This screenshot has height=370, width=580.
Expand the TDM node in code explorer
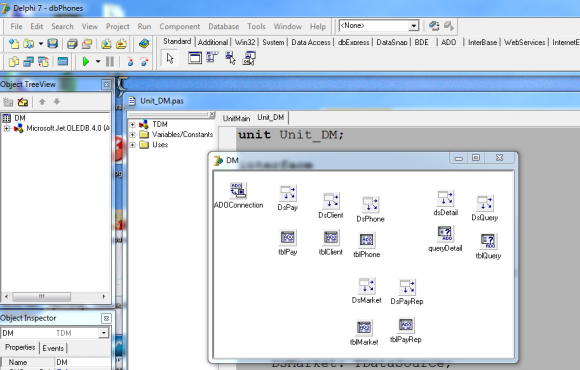pyautogui.click(x=132, y=124)
